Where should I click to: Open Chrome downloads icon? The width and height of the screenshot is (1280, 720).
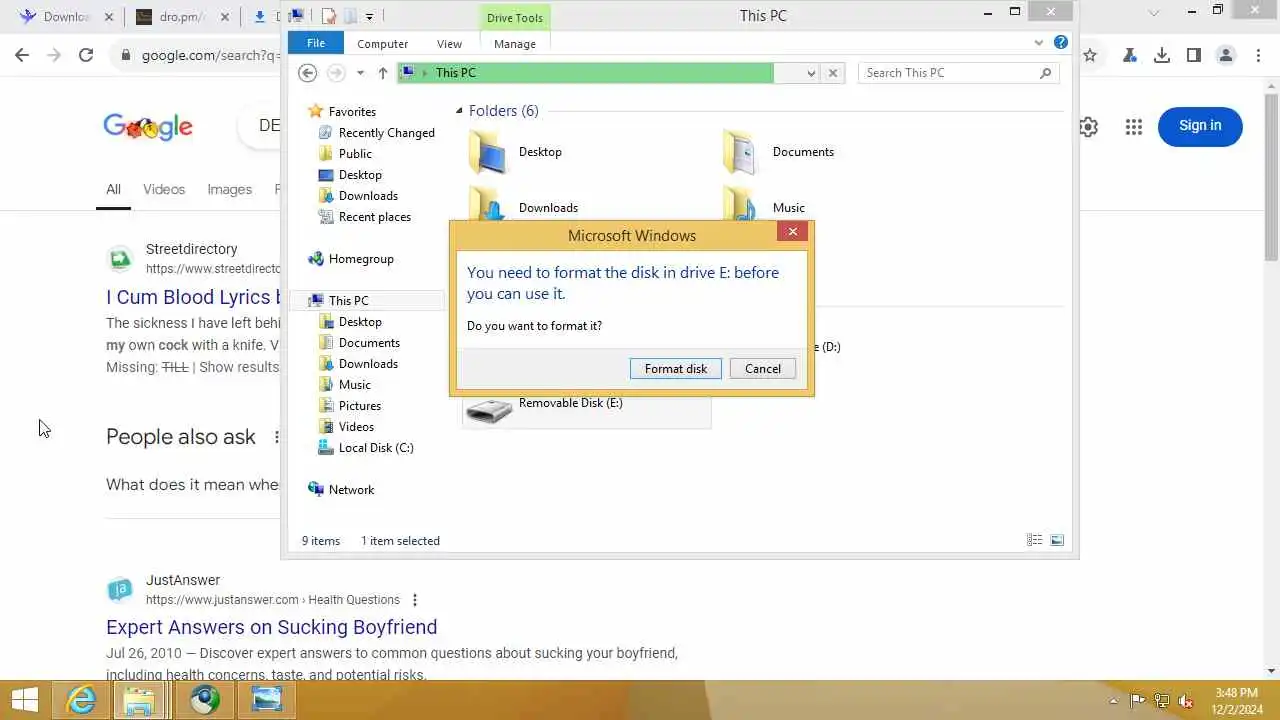tap(1162, 55)
